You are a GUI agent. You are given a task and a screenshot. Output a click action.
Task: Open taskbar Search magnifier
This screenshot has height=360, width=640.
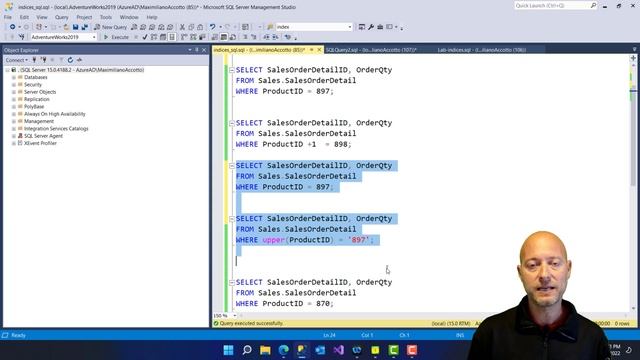[x=247, y=350]
